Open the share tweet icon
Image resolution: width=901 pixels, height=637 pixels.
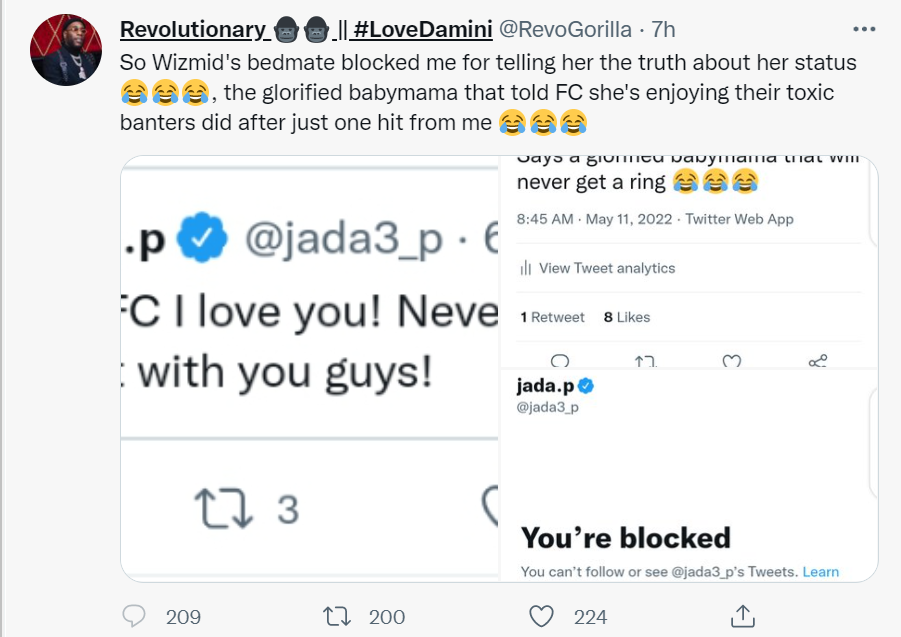(x=743, y=615)
